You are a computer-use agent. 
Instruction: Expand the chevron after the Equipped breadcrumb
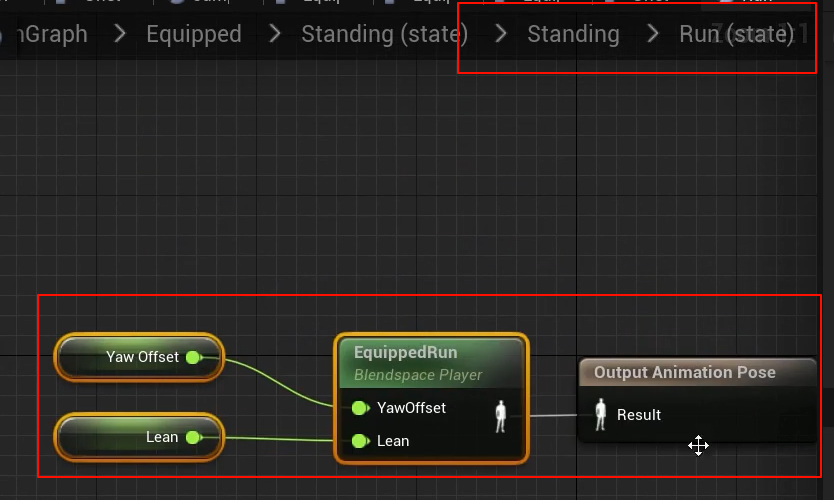[x=274, y=34]
